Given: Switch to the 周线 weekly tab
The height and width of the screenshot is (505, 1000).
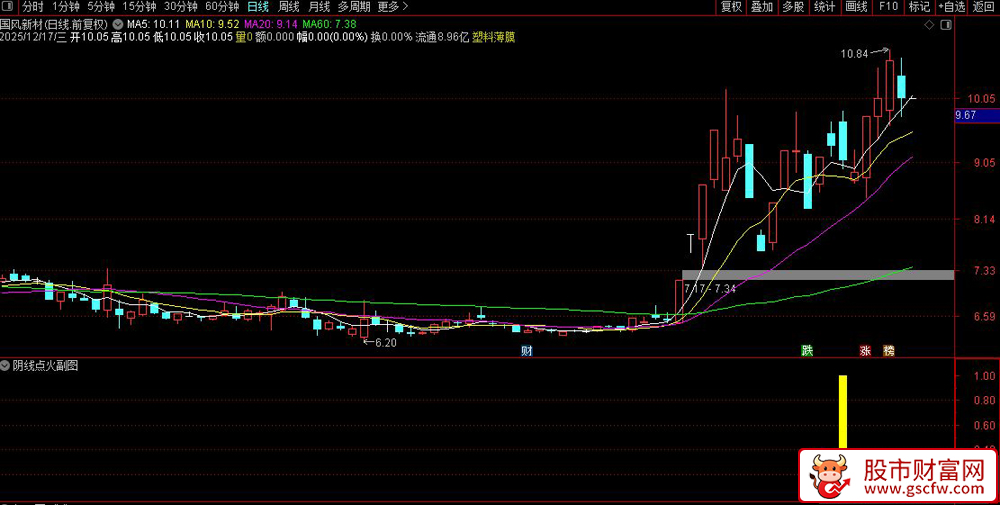Looking at the screenshot, I should pos(289,7).
